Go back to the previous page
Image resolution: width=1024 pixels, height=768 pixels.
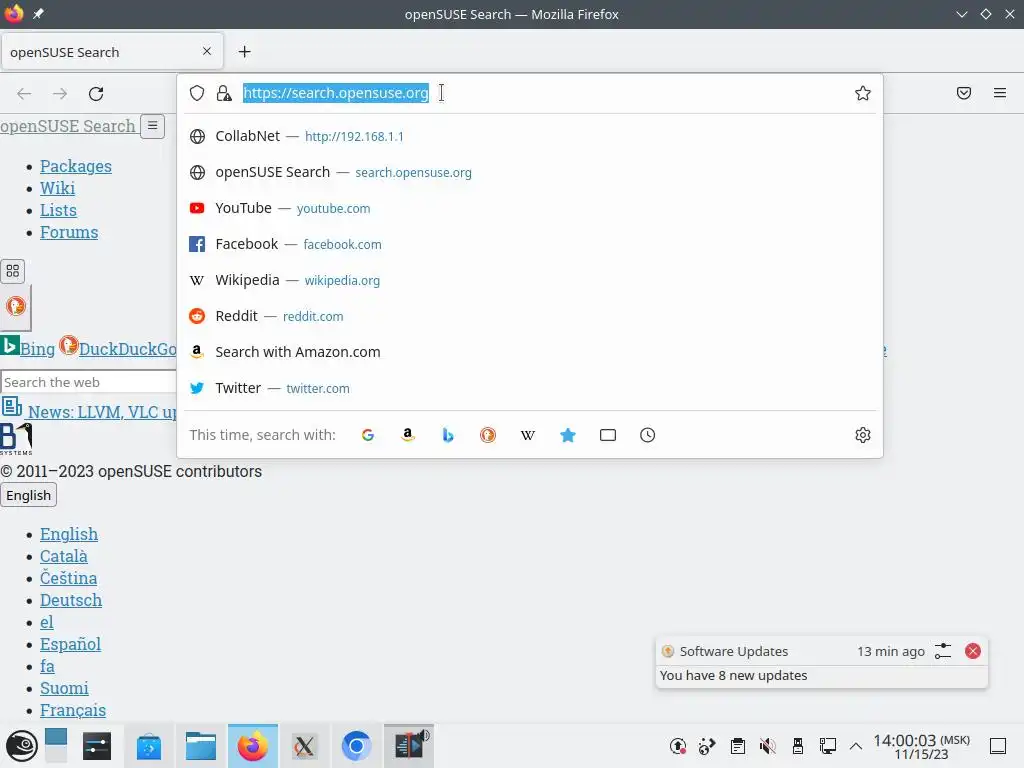coord(24,93)
